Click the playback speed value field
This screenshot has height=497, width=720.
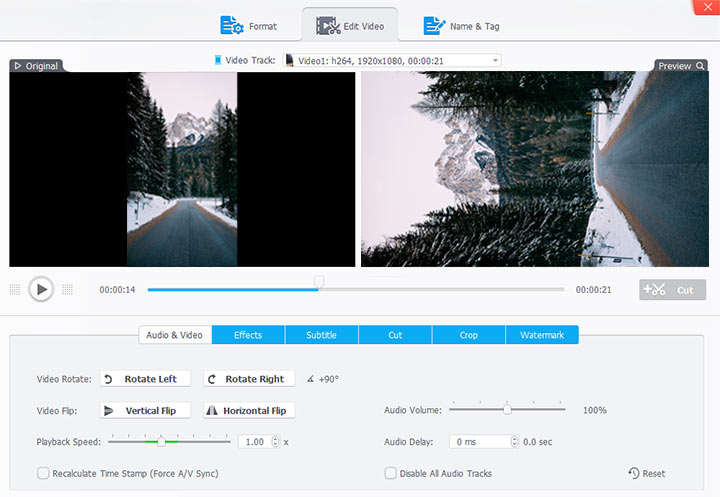pyautogui.click(x=254, y=442)
